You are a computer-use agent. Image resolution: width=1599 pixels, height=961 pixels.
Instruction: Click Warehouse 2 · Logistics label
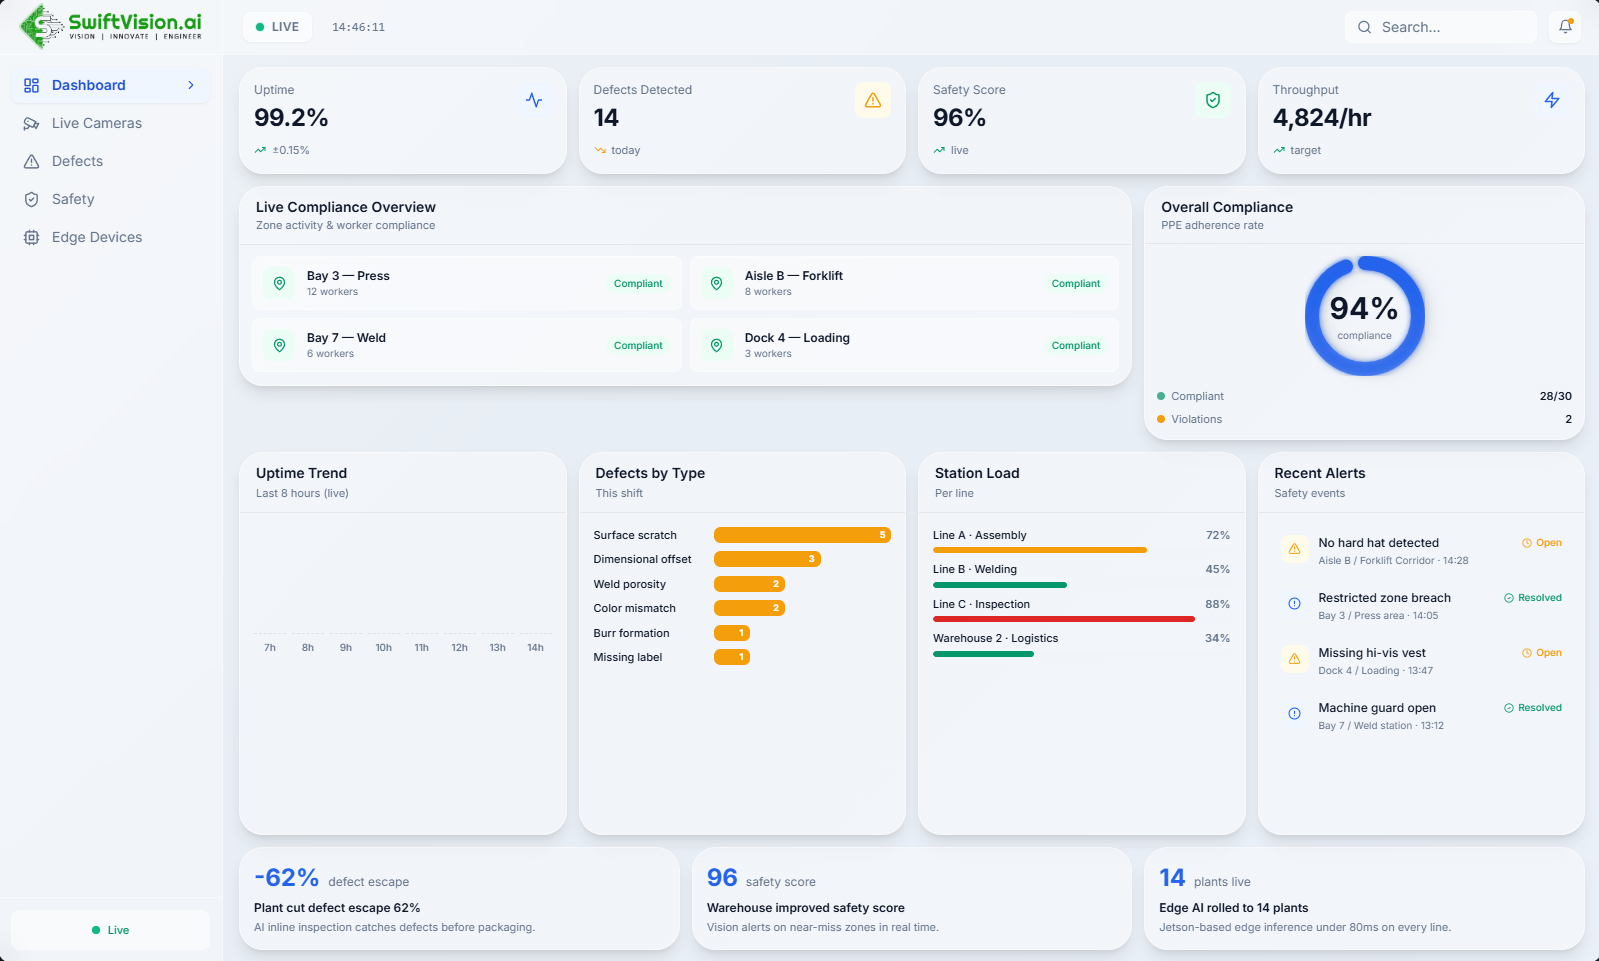click(x=995, y=638)
